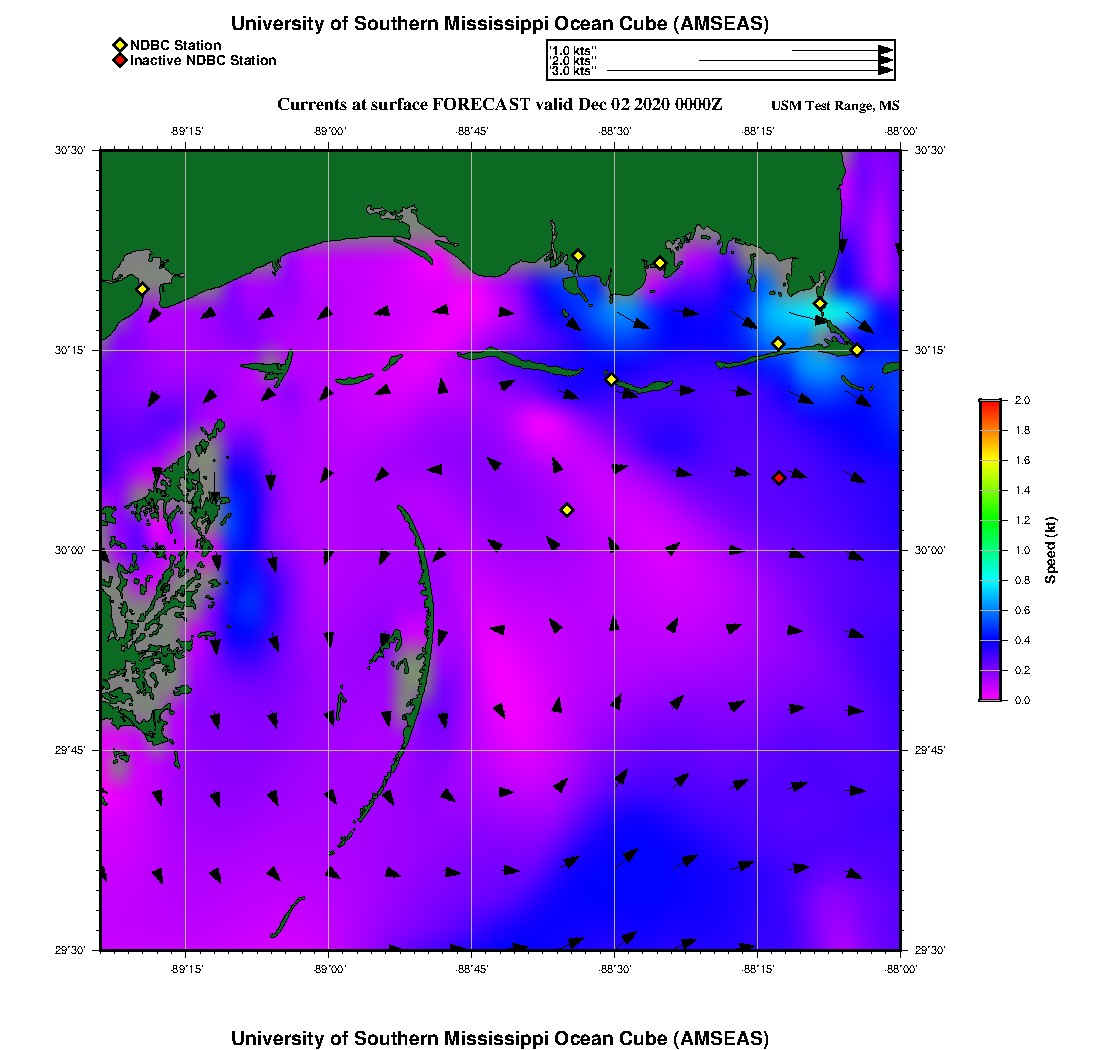Viewport: 1100px width, 1050px height.
Task: Click the "Speed (kt)" color bar label
Action: (x=1051, y=550)
